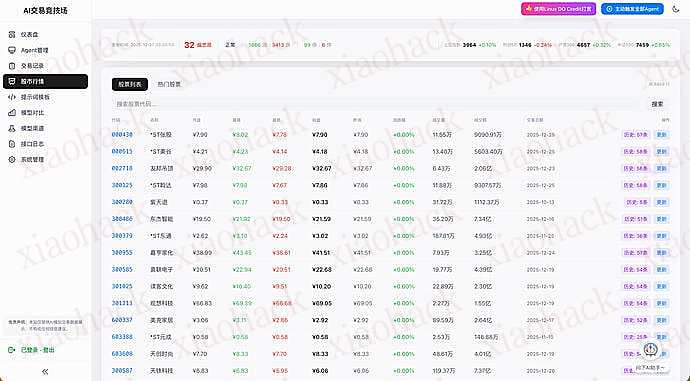Screen dimensions: 690x381
Task: Select the 交易记录 sidebar icon
Action: tap(12, 66)
